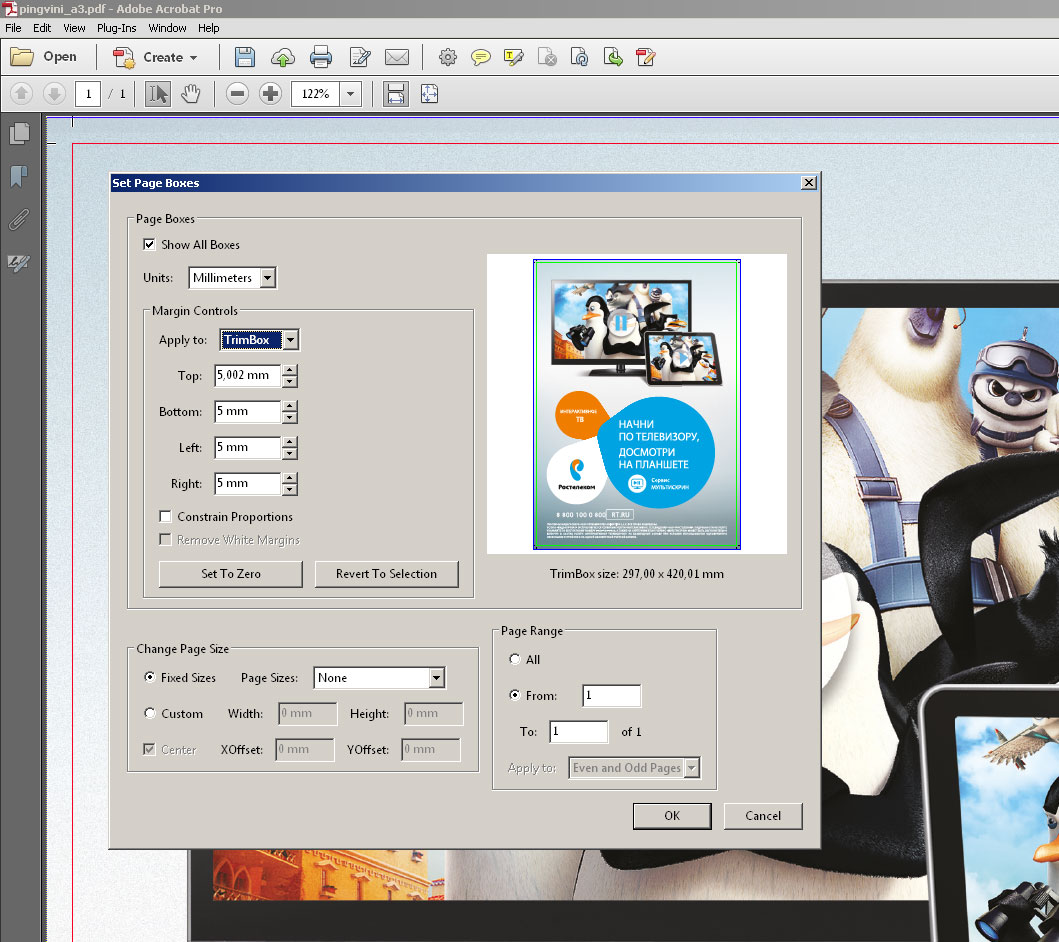This screenshot has height=942, width=1059.
Task: Open the Help menu
Action: pos(209,28)
